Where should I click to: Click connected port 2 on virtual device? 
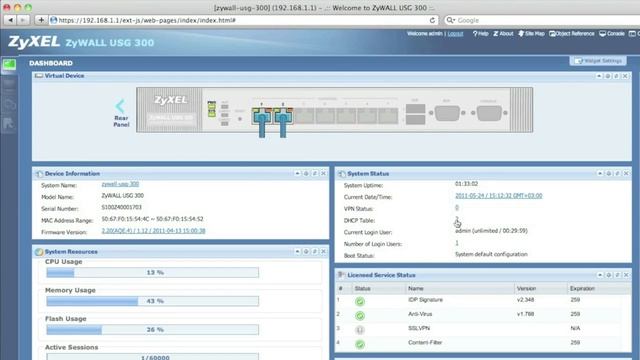[x=283, y=116]
